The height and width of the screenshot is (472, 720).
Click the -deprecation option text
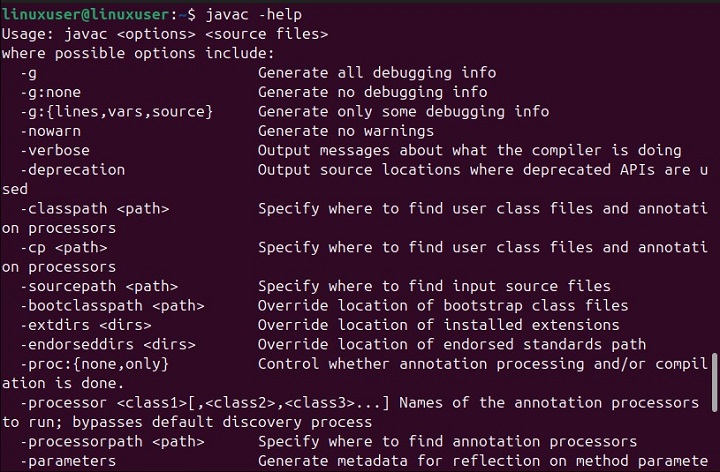click(72, 169)
